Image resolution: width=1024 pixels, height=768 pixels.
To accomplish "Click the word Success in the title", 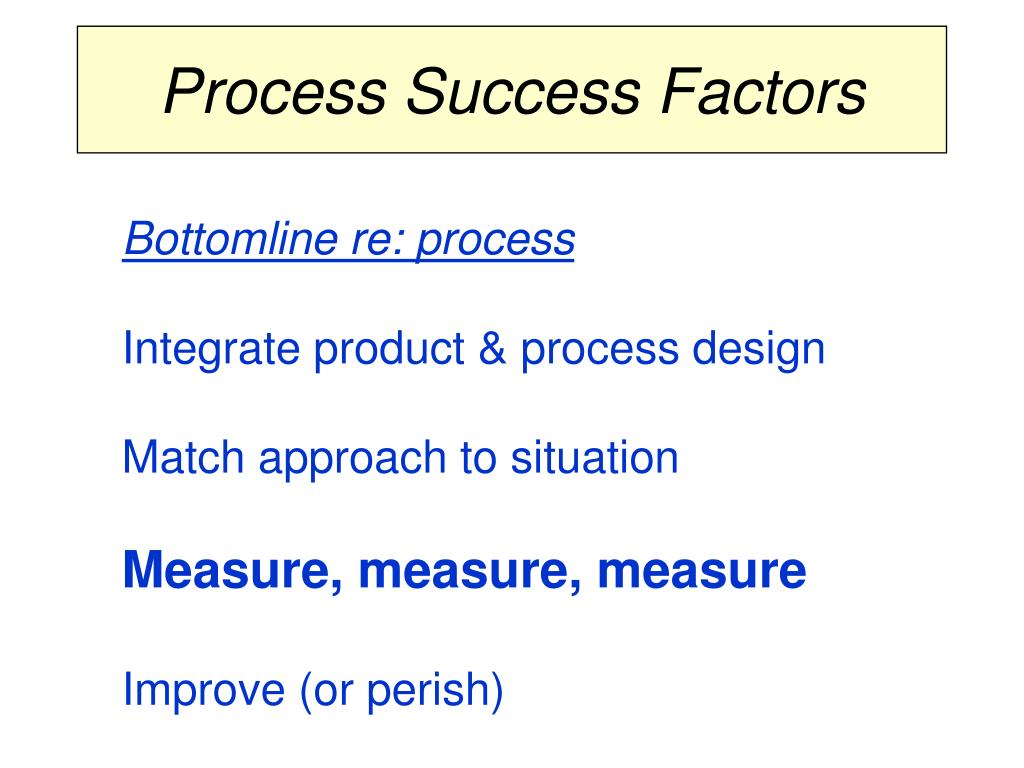I will [x=523, y=91].
